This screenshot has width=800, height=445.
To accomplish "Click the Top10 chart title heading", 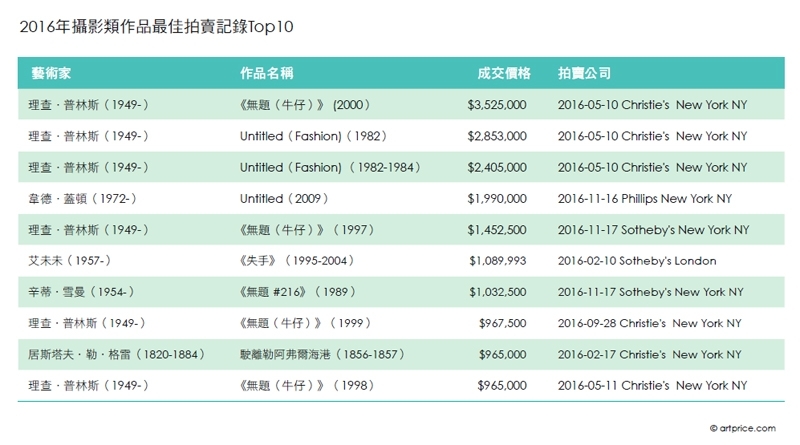I will (156, 27).
